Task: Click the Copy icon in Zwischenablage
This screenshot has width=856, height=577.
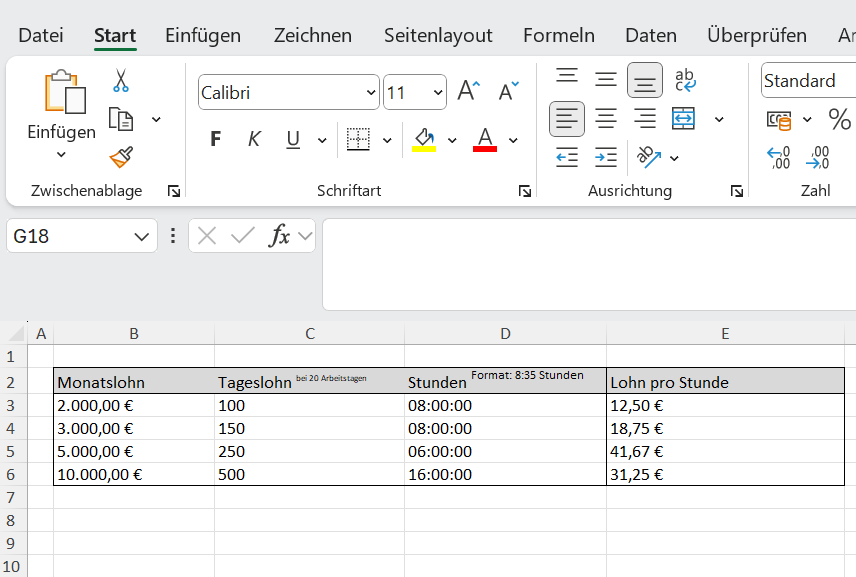Action: click(121, 119)
